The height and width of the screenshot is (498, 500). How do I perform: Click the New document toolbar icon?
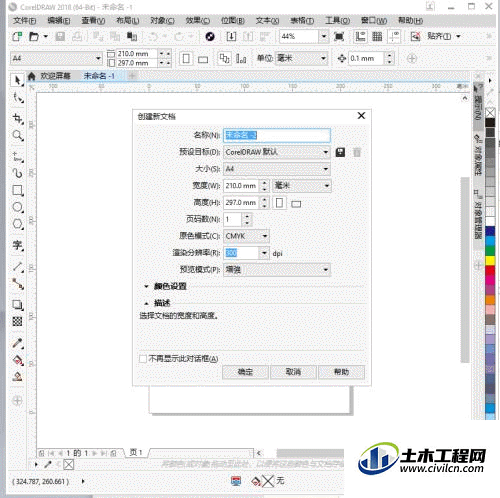[x=17, y=36]
